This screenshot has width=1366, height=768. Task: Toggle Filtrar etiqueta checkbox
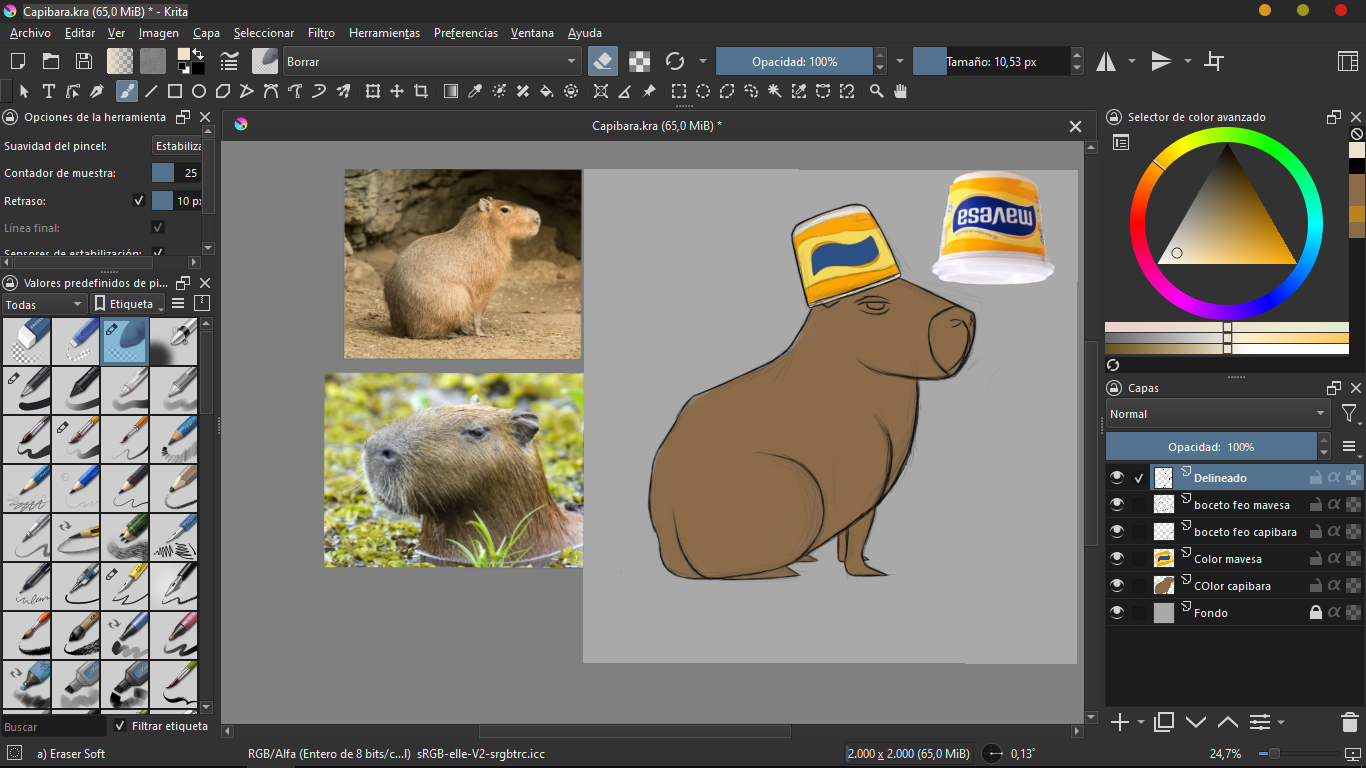pos(120,726)
